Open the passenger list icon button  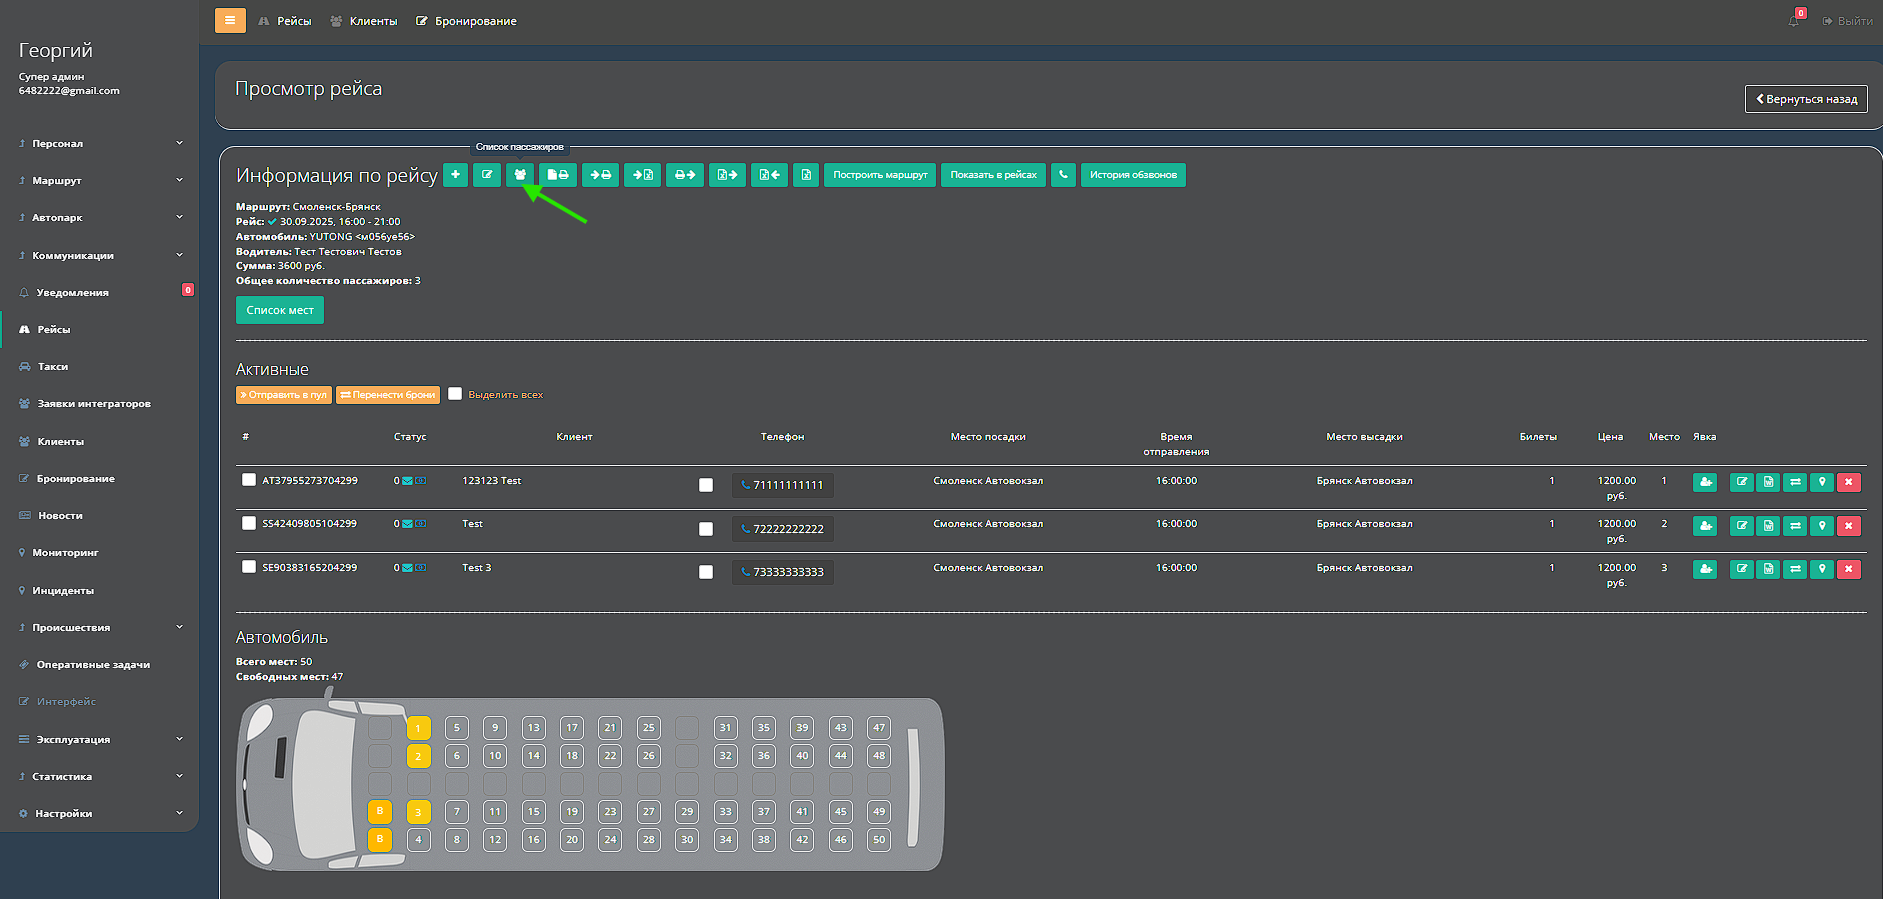(520, 175)
